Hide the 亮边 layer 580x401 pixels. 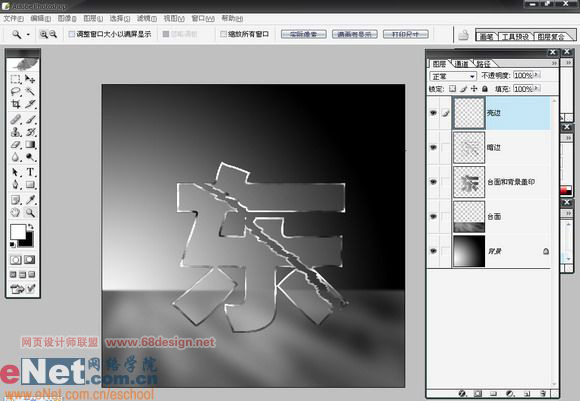tap(434, 113)
